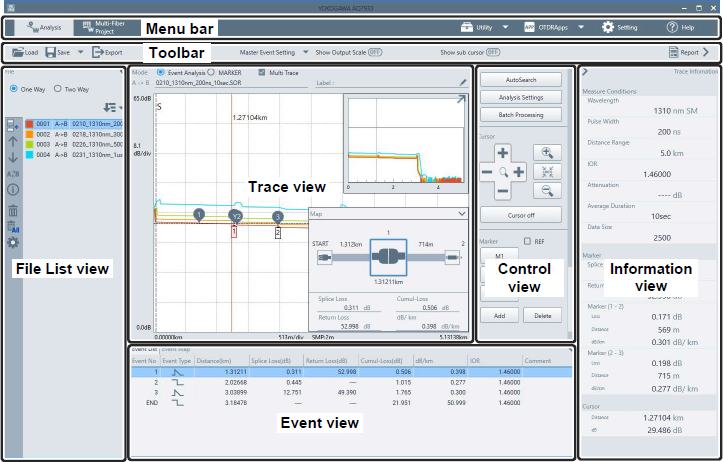Edit label with the pencil icon
Viewport: 723px width, 462px height.
(x=462, y=83)
